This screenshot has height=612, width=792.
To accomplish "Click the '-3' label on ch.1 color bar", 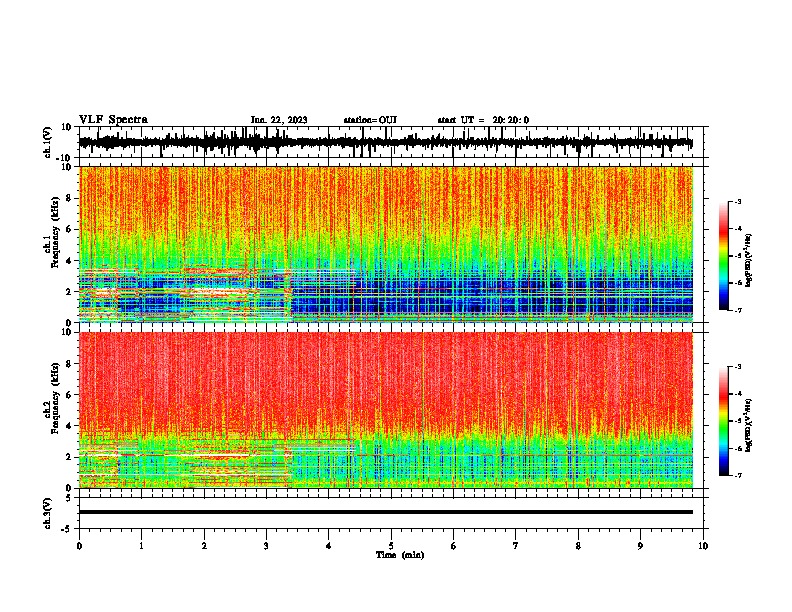I will coord(738,201).
